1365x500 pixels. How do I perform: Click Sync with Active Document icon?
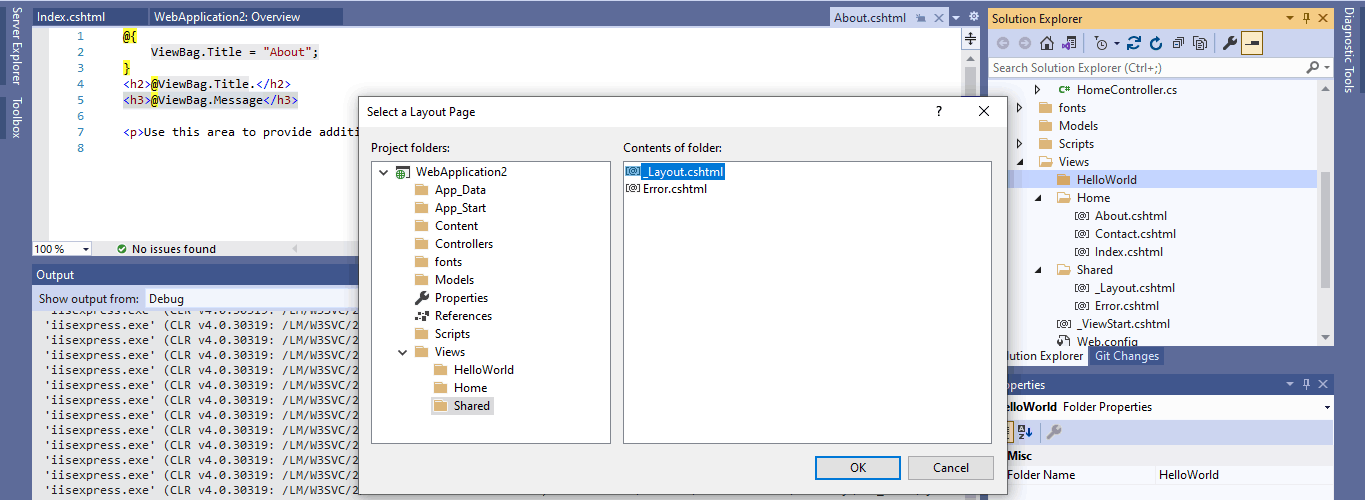coord(1134,43)
